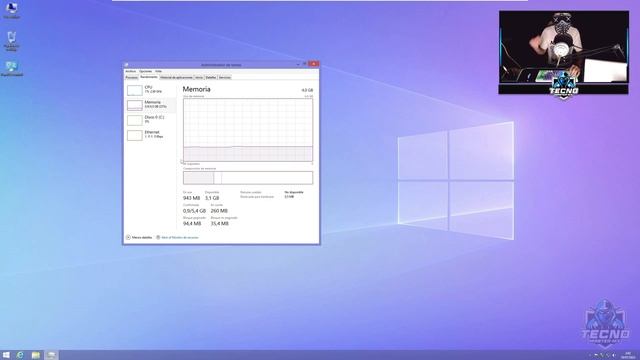
Task: Click the taskbar clock
Action: pyautogui.click(x=628, y=355)
